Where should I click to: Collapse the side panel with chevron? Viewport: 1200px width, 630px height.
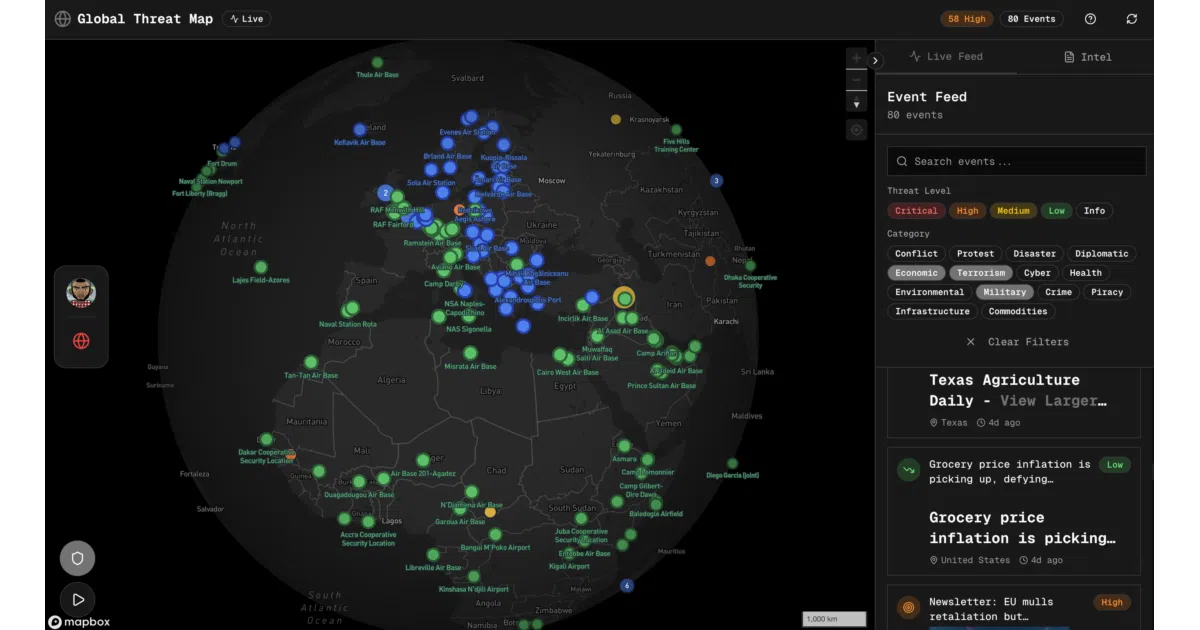[876, 61]
